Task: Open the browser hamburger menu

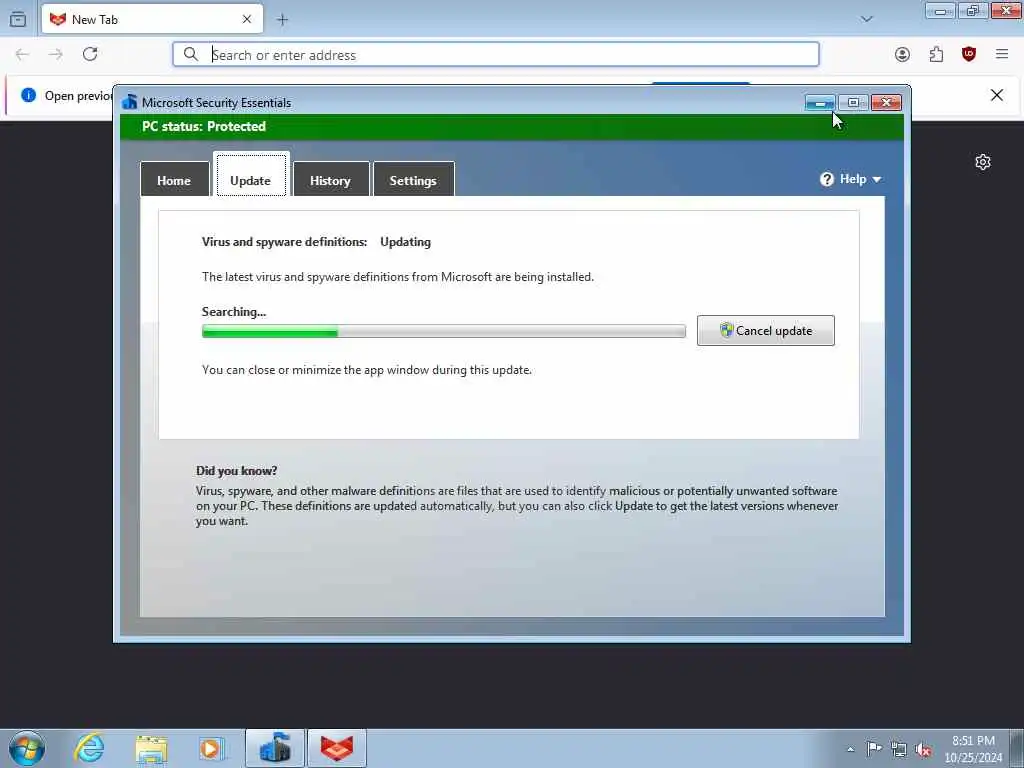Action: tap(1002, 54)
